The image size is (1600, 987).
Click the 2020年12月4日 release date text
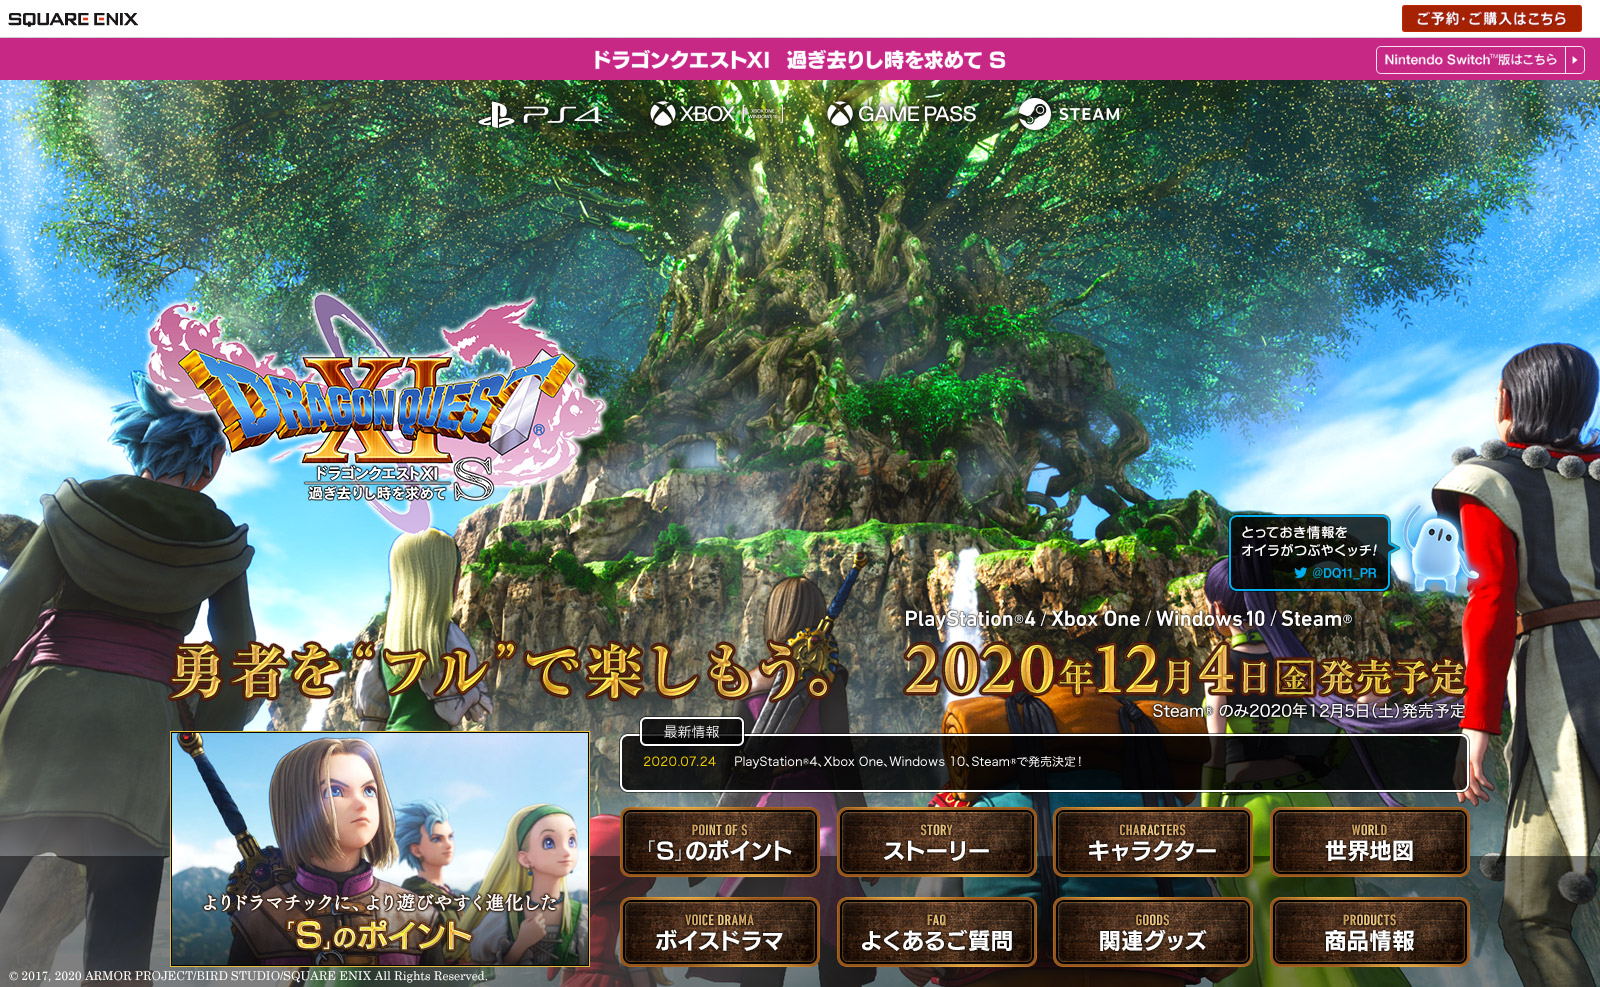[1184, 670]
